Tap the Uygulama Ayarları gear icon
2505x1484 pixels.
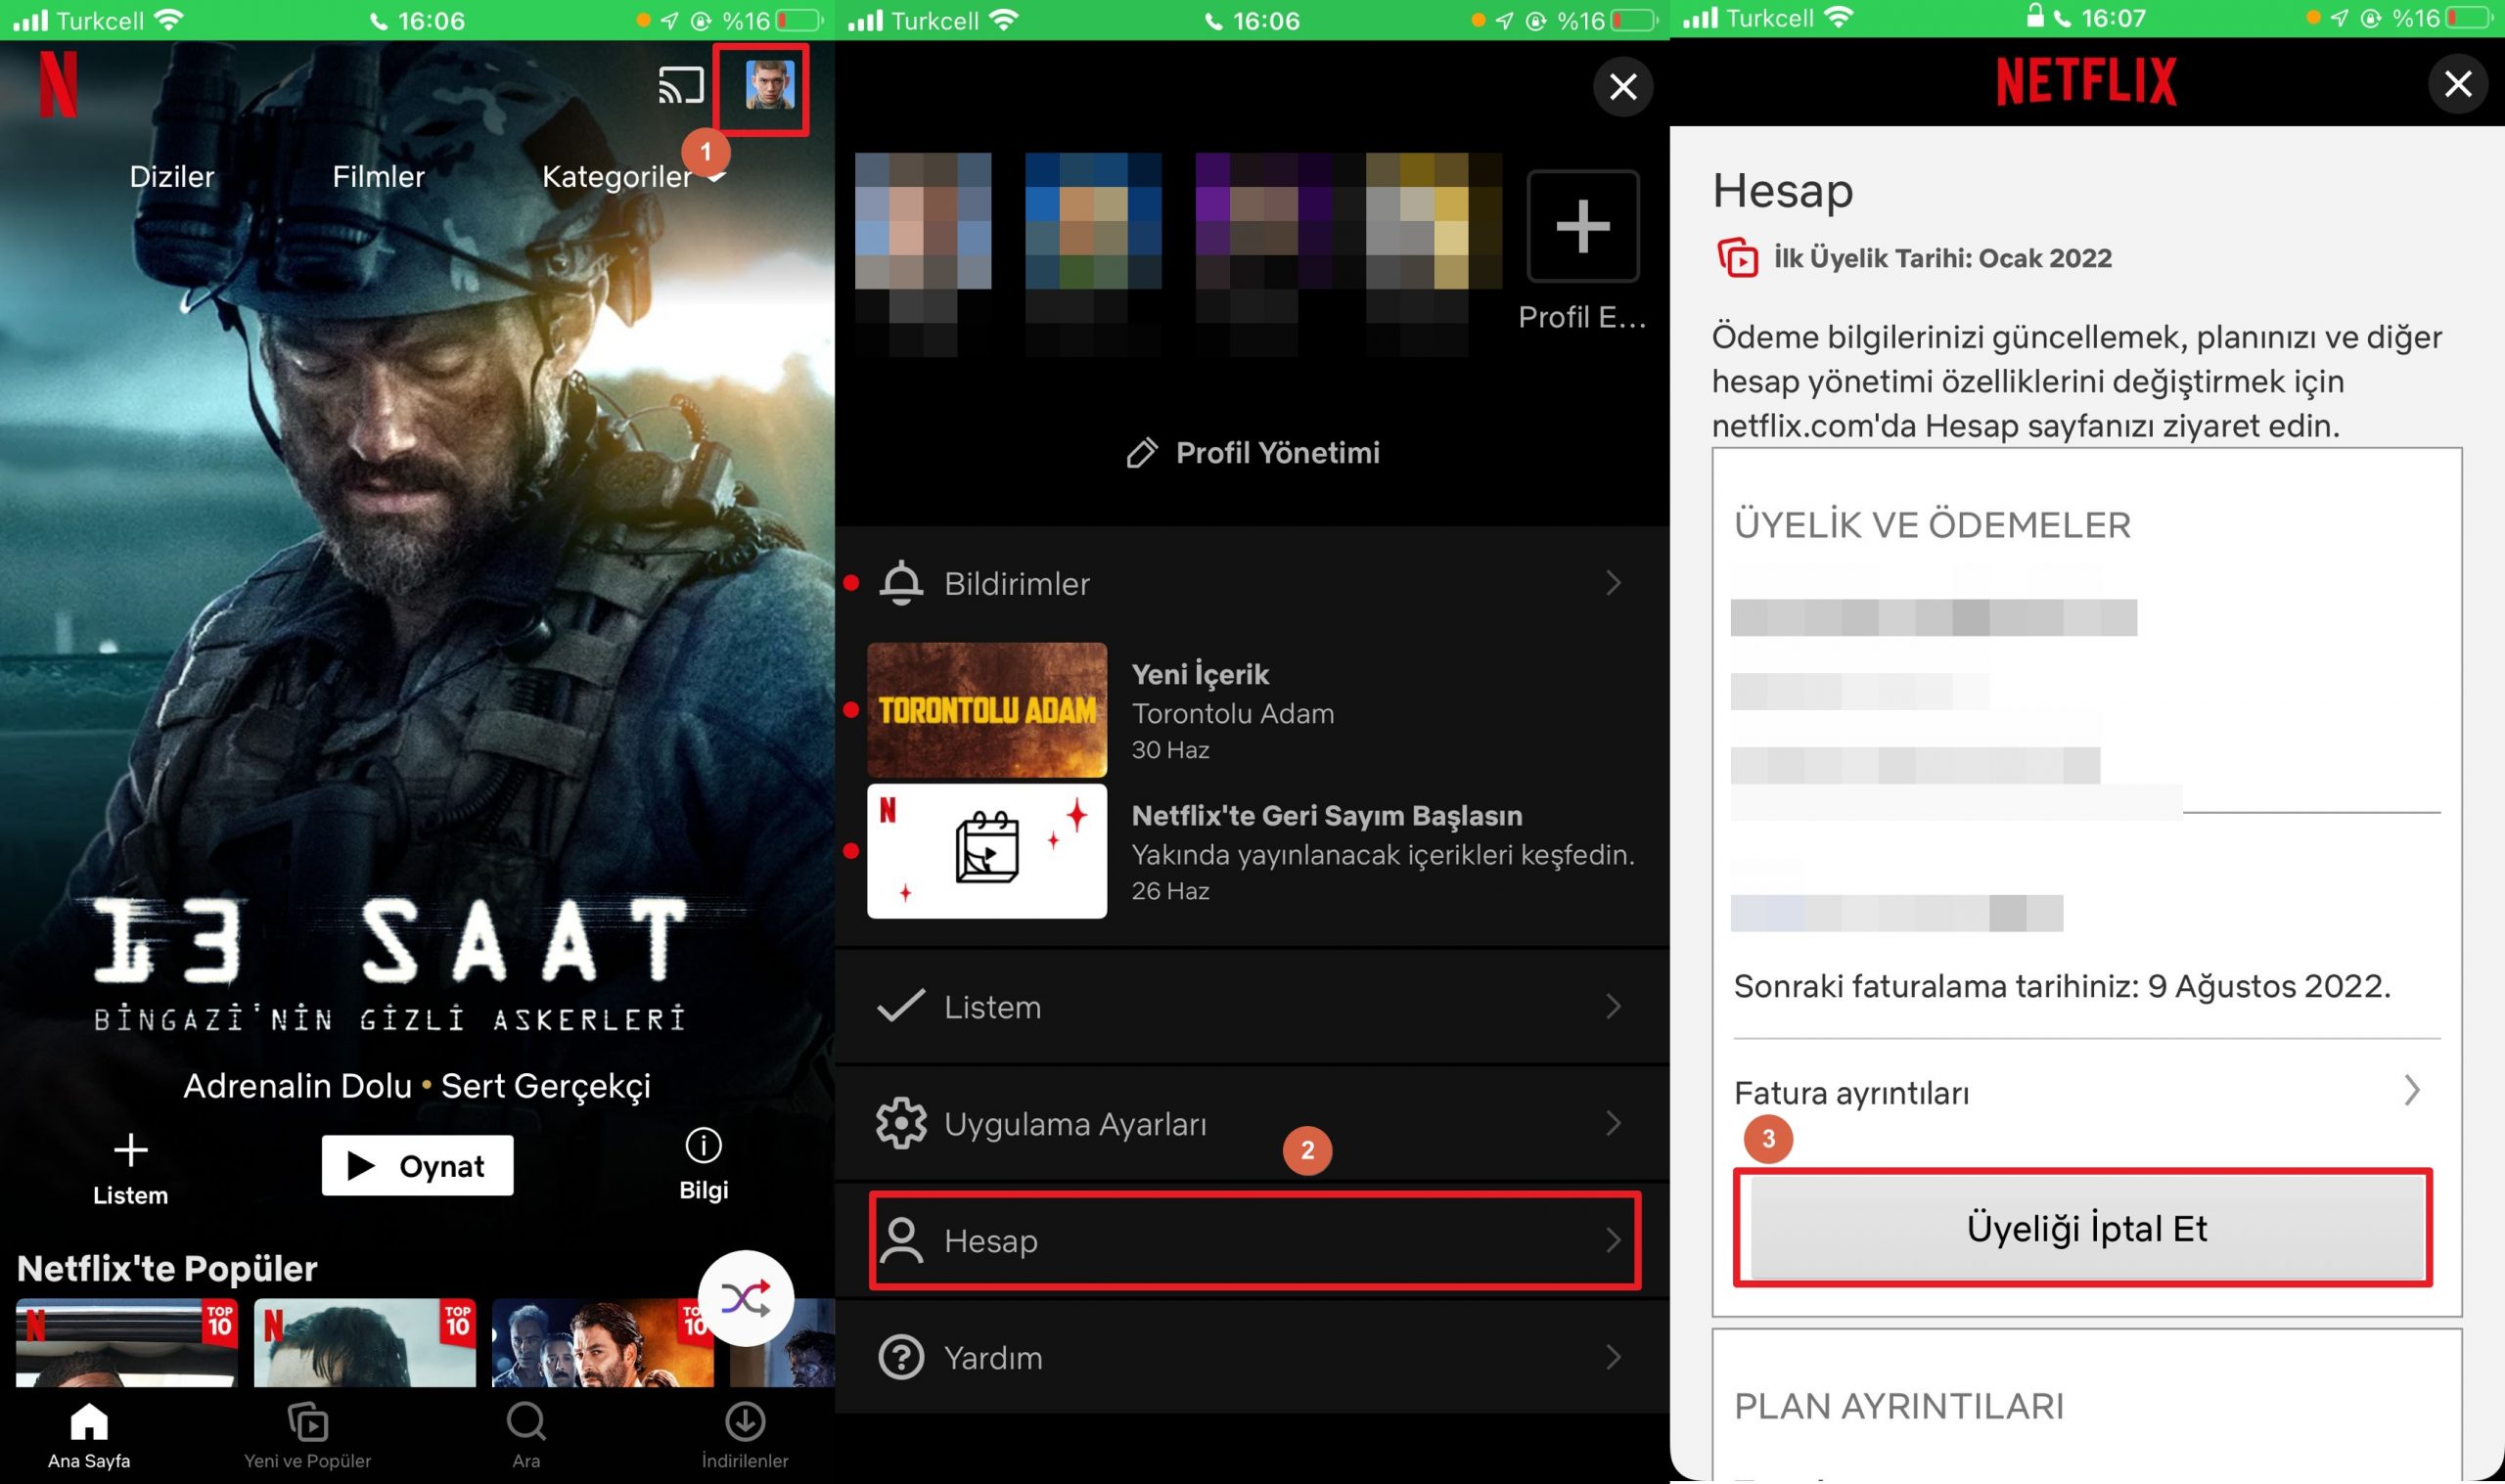[x=900, y=1123]
